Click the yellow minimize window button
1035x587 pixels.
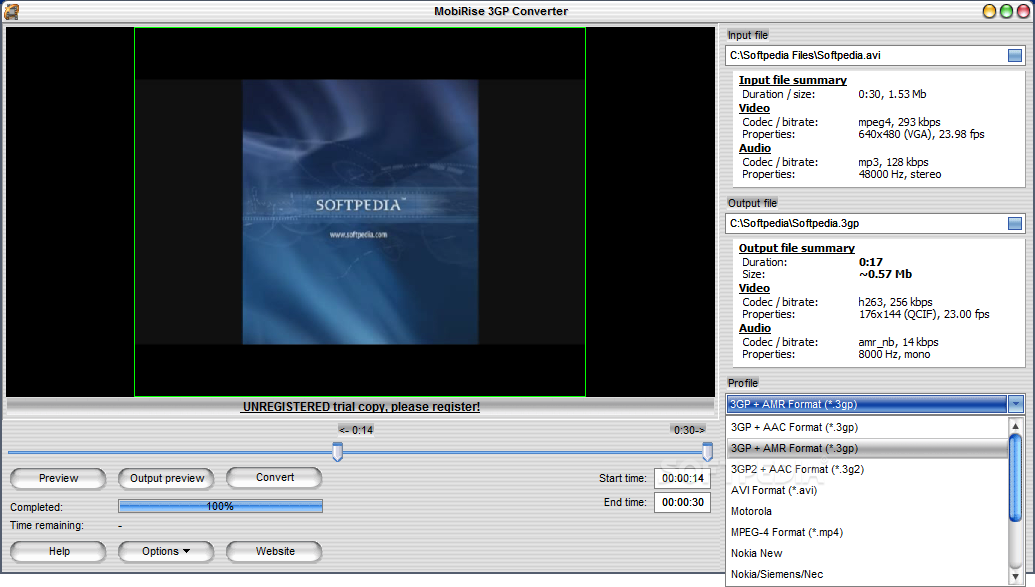pos(989,11)
